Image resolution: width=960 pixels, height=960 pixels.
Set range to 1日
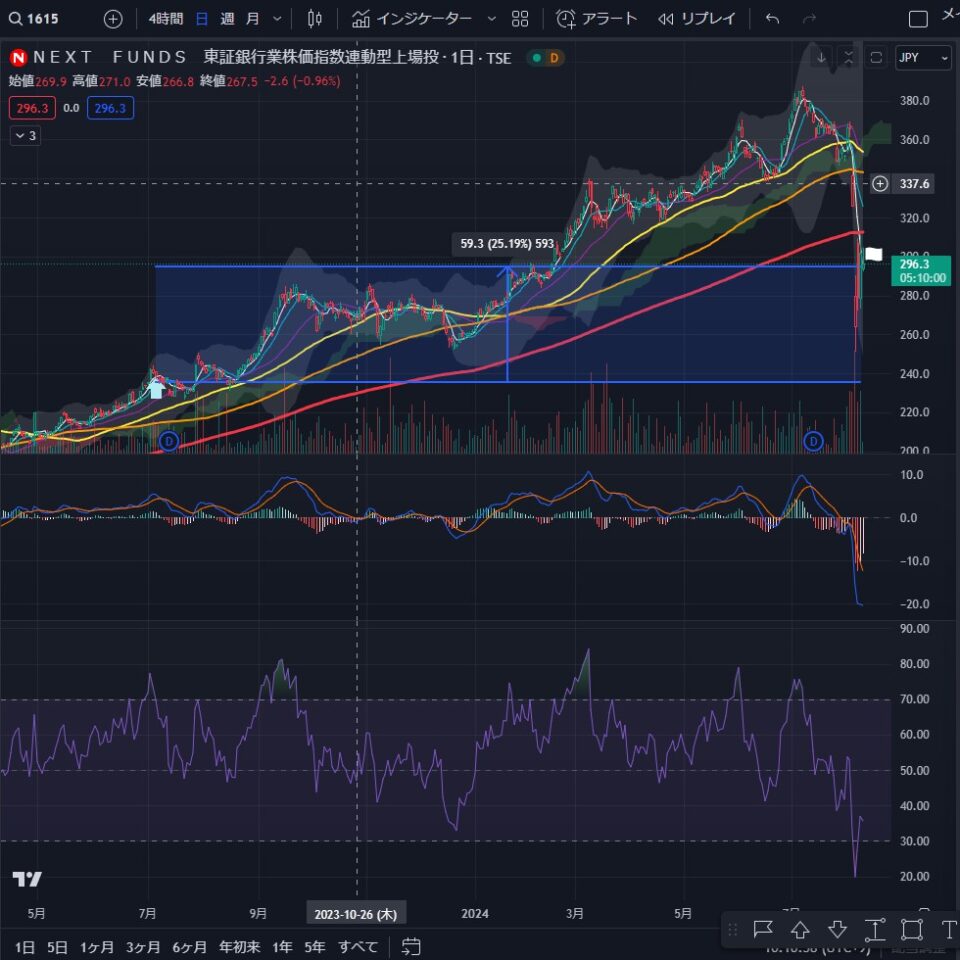click(x=24, y=947)
